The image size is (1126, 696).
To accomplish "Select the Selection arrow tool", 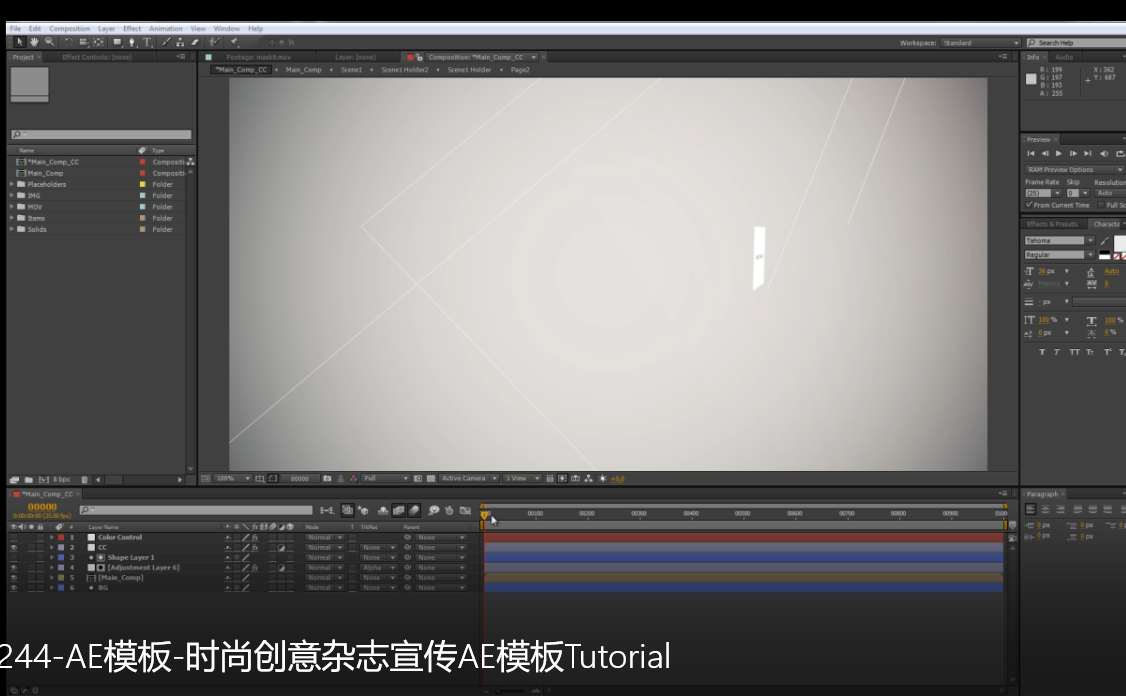I will pos(19,42).
